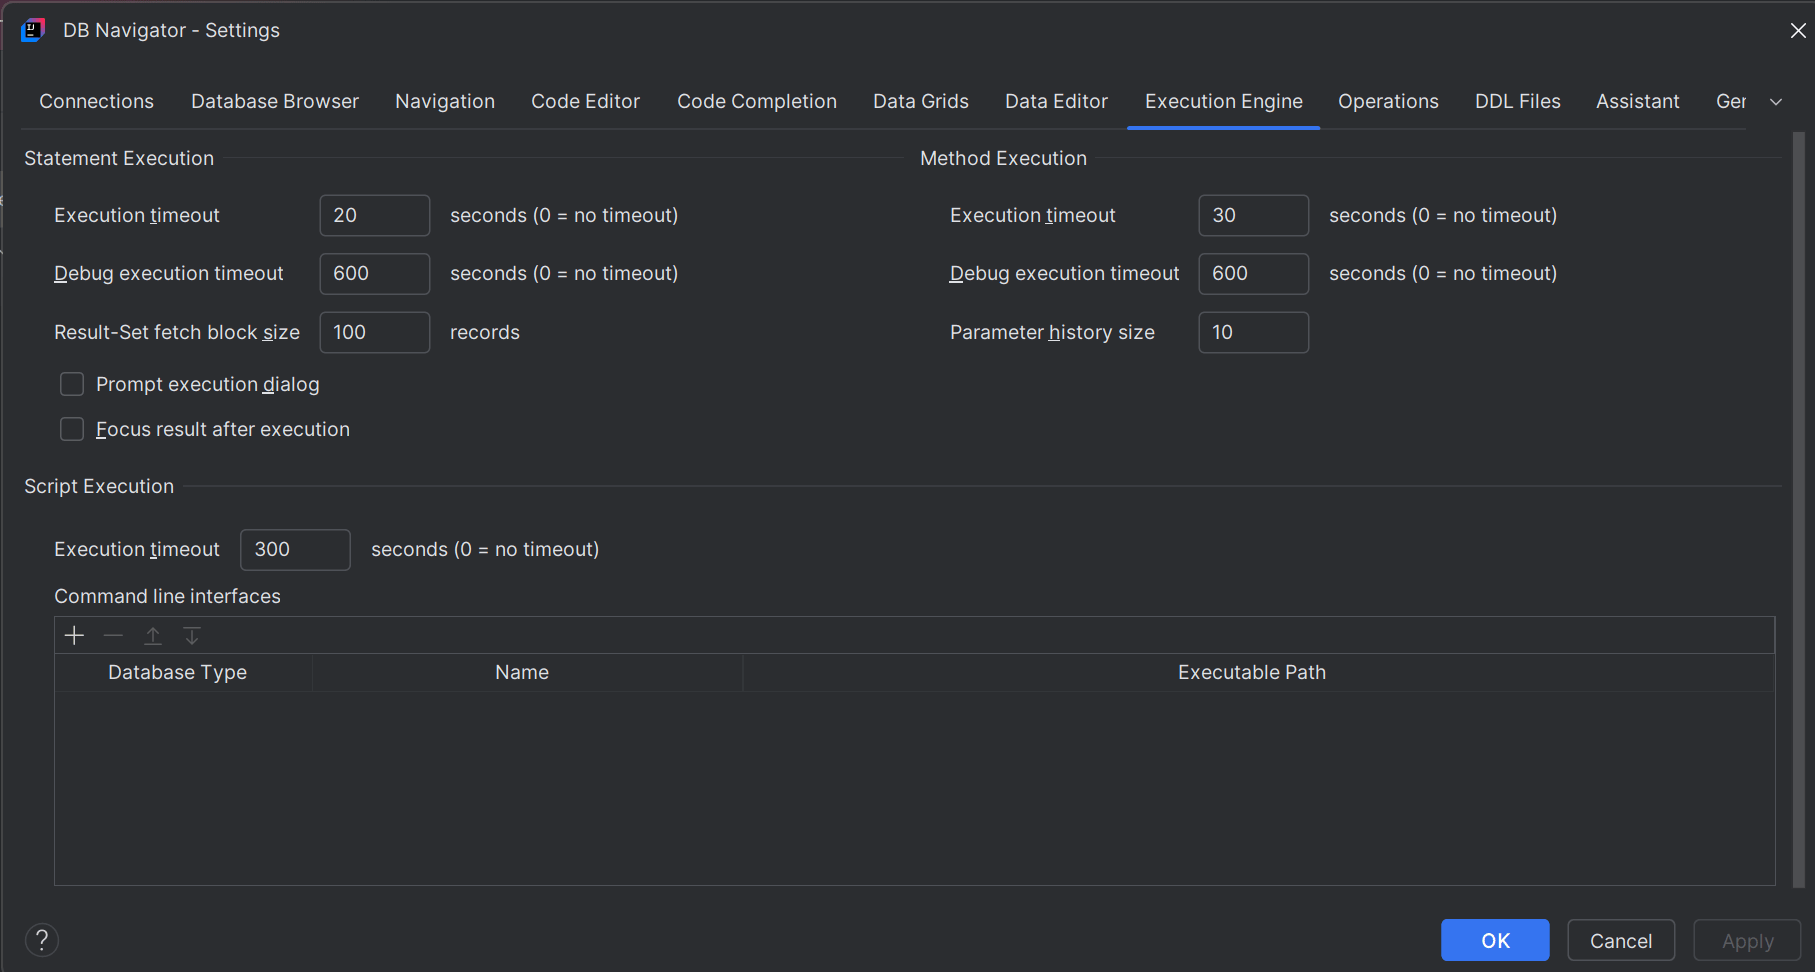Click the move entry down arrow icon
Screen dimensions: 1815x972
click(x=191, y=635)
